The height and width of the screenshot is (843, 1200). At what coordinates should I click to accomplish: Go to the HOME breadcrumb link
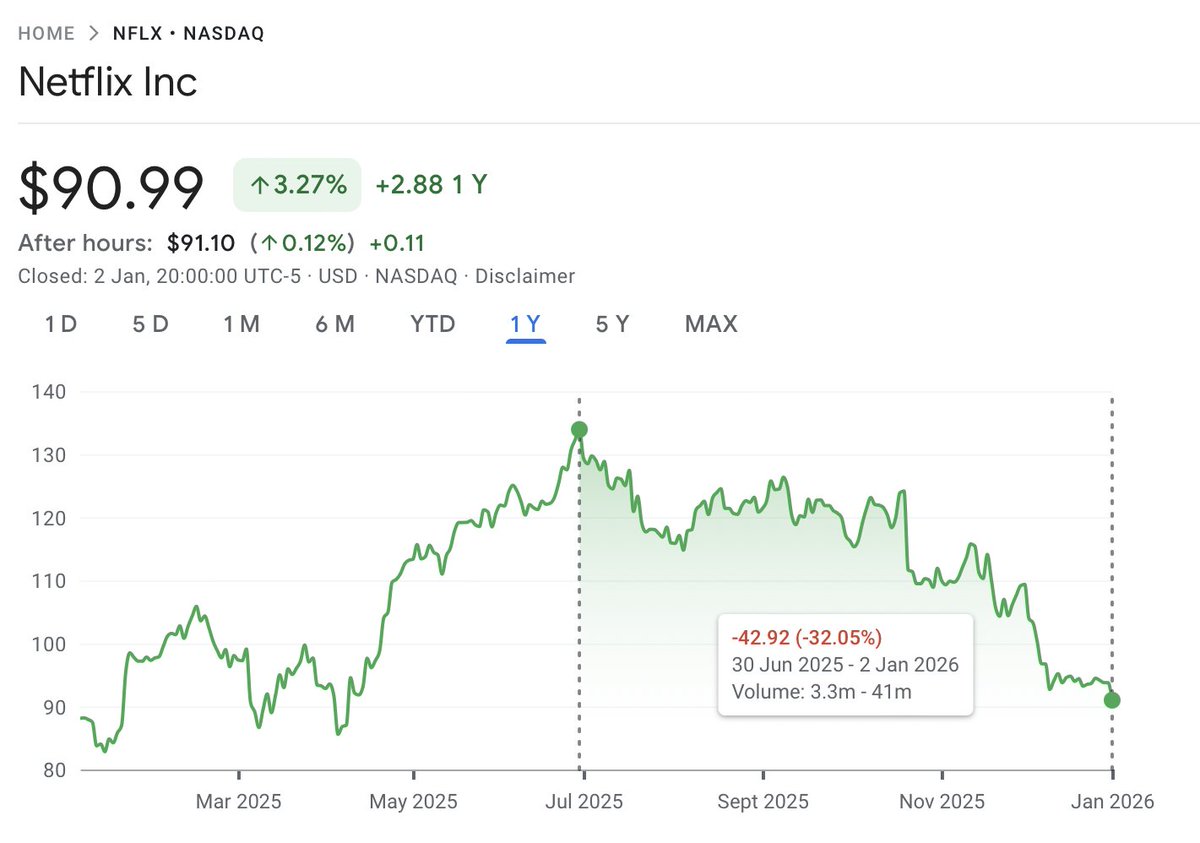[46, 33]
